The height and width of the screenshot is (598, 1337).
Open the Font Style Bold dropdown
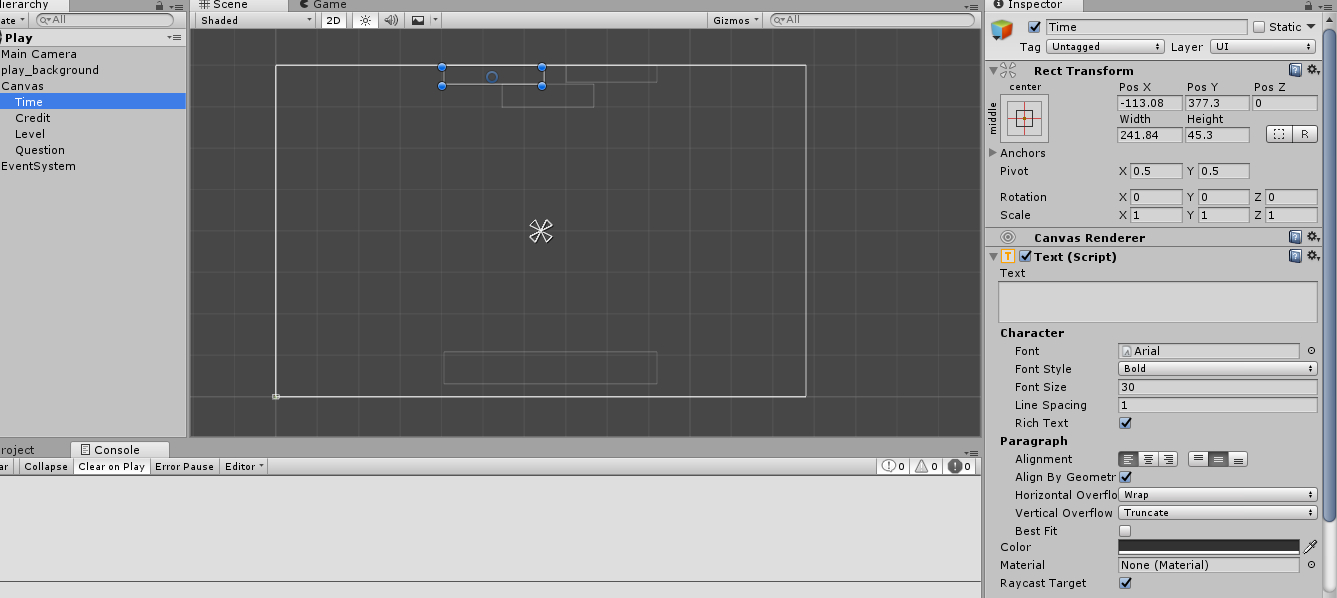(x=1217, y=369)
